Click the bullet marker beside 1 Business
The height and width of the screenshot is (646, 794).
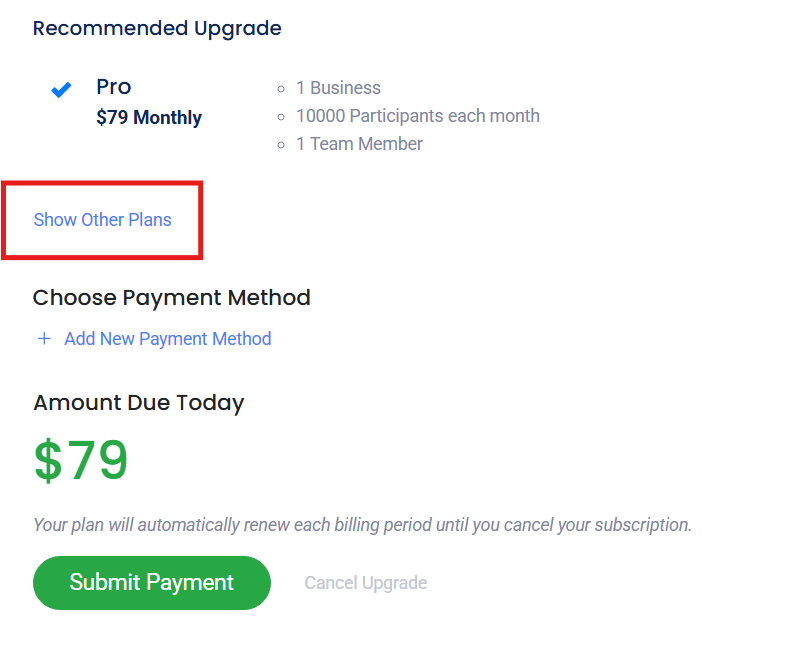point(282,89)
